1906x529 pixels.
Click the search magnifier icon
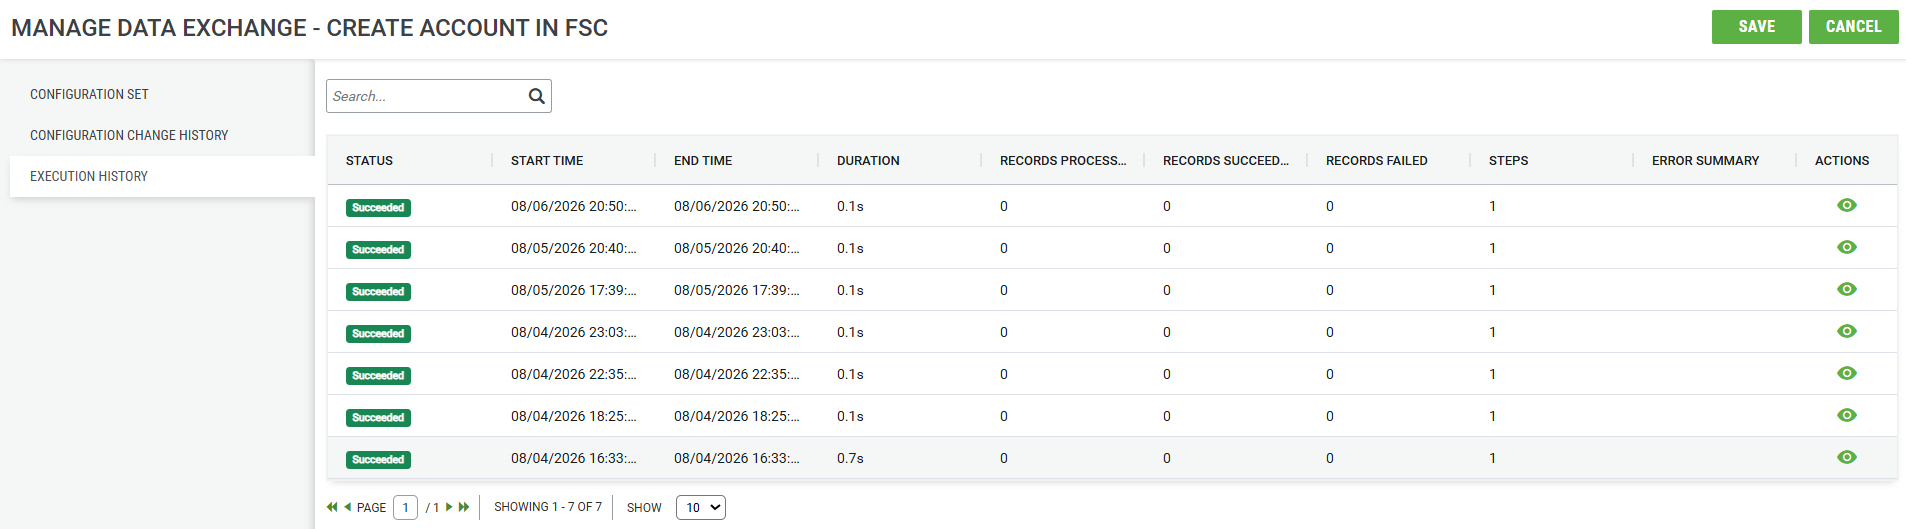coord(536,96)
